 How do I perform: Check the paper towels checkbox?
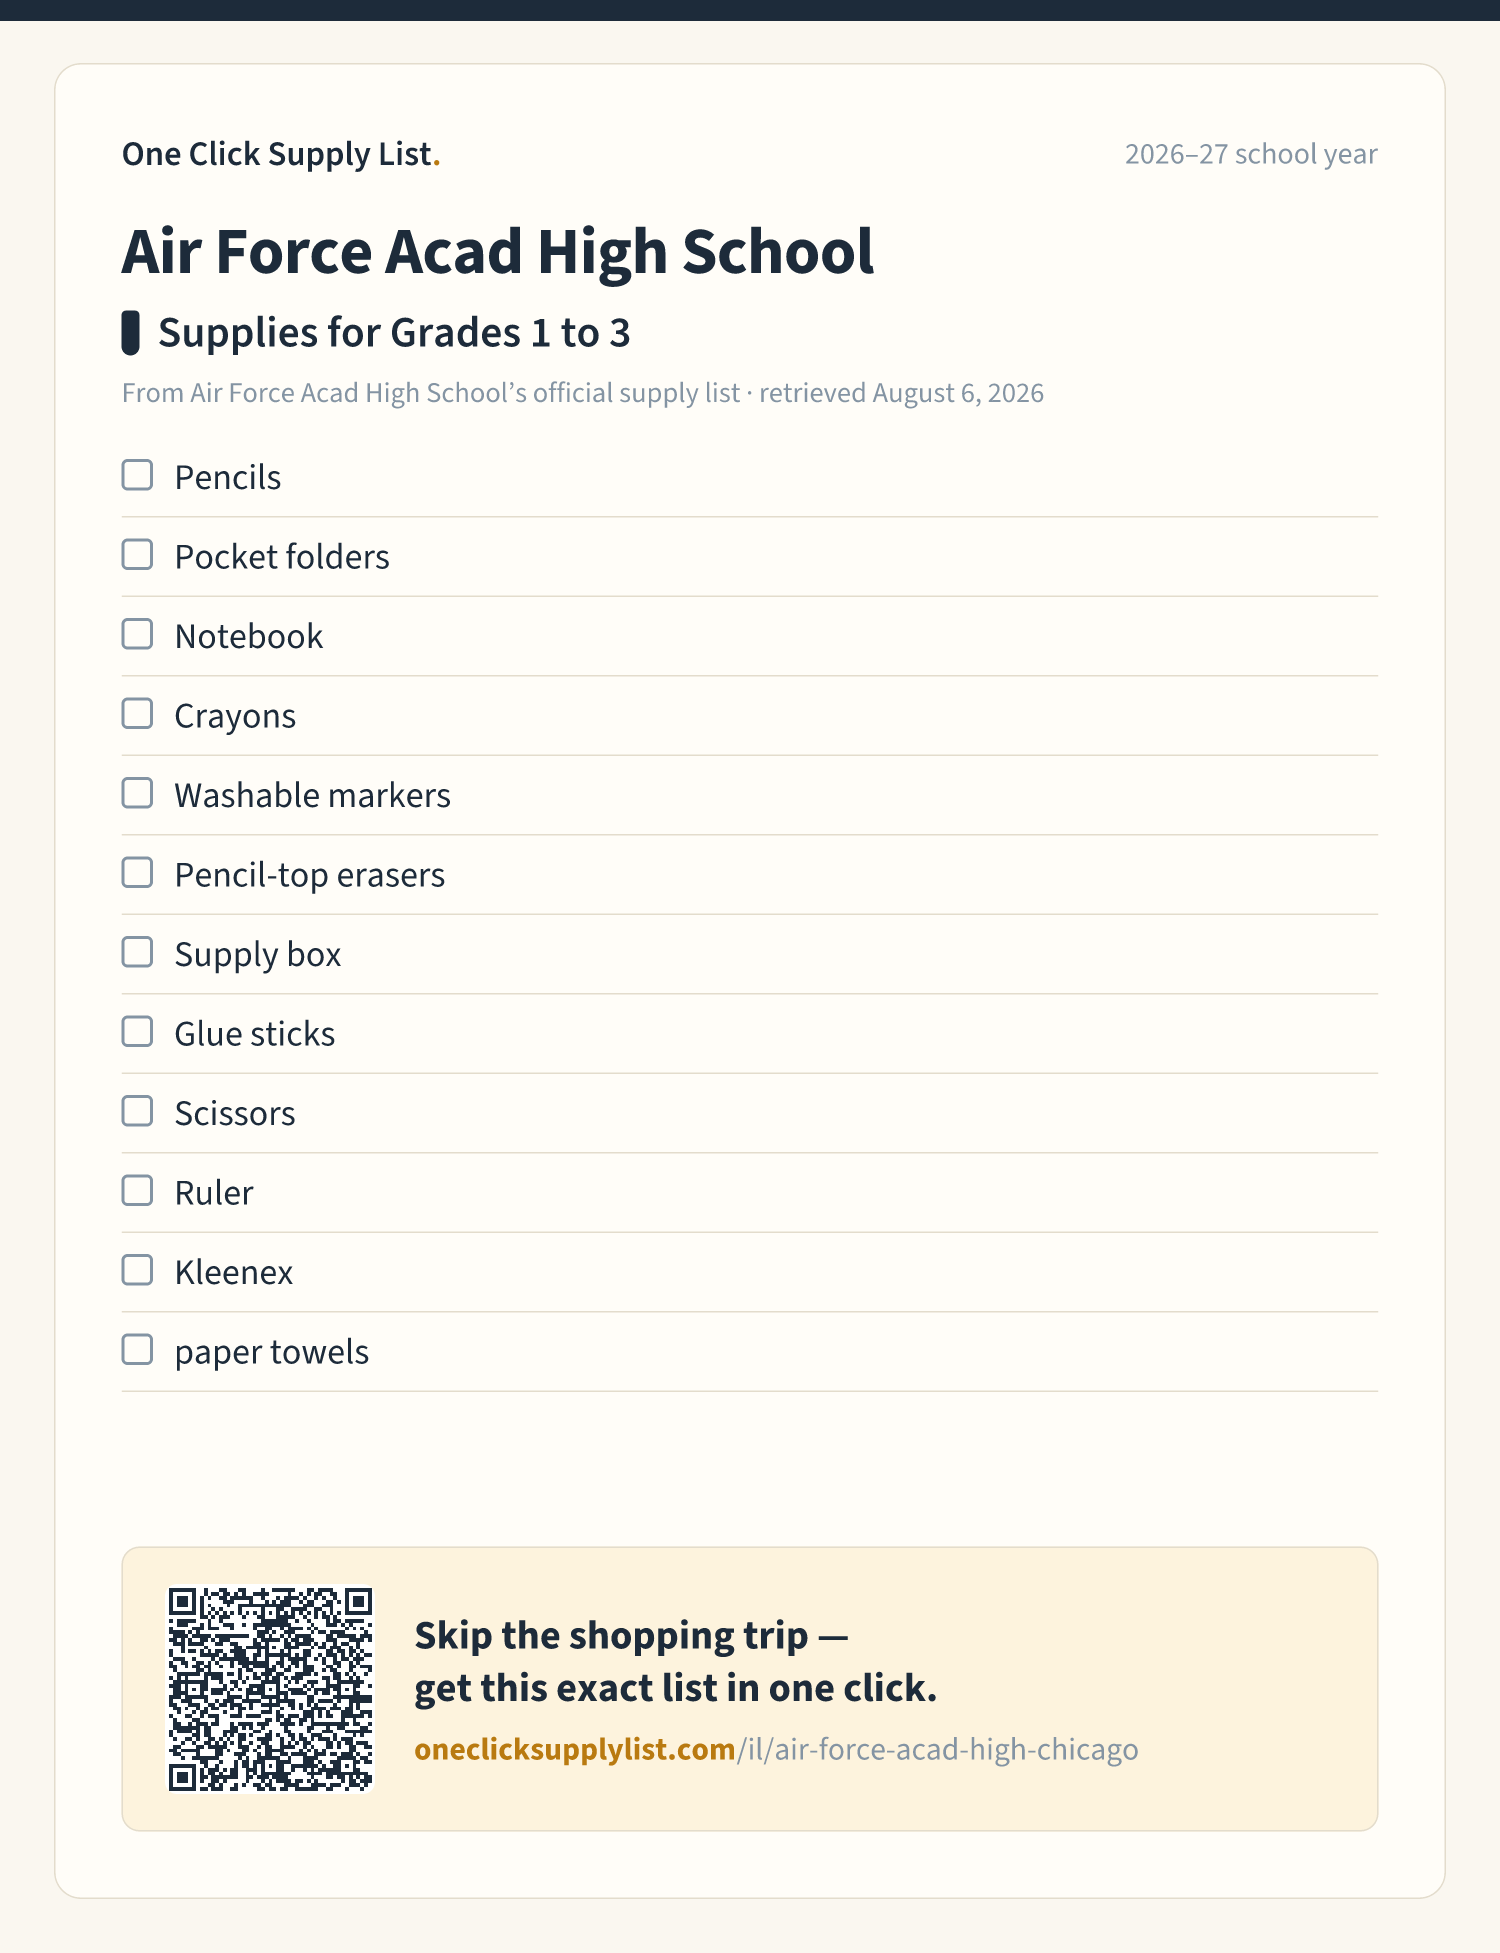click(137, 1350)
